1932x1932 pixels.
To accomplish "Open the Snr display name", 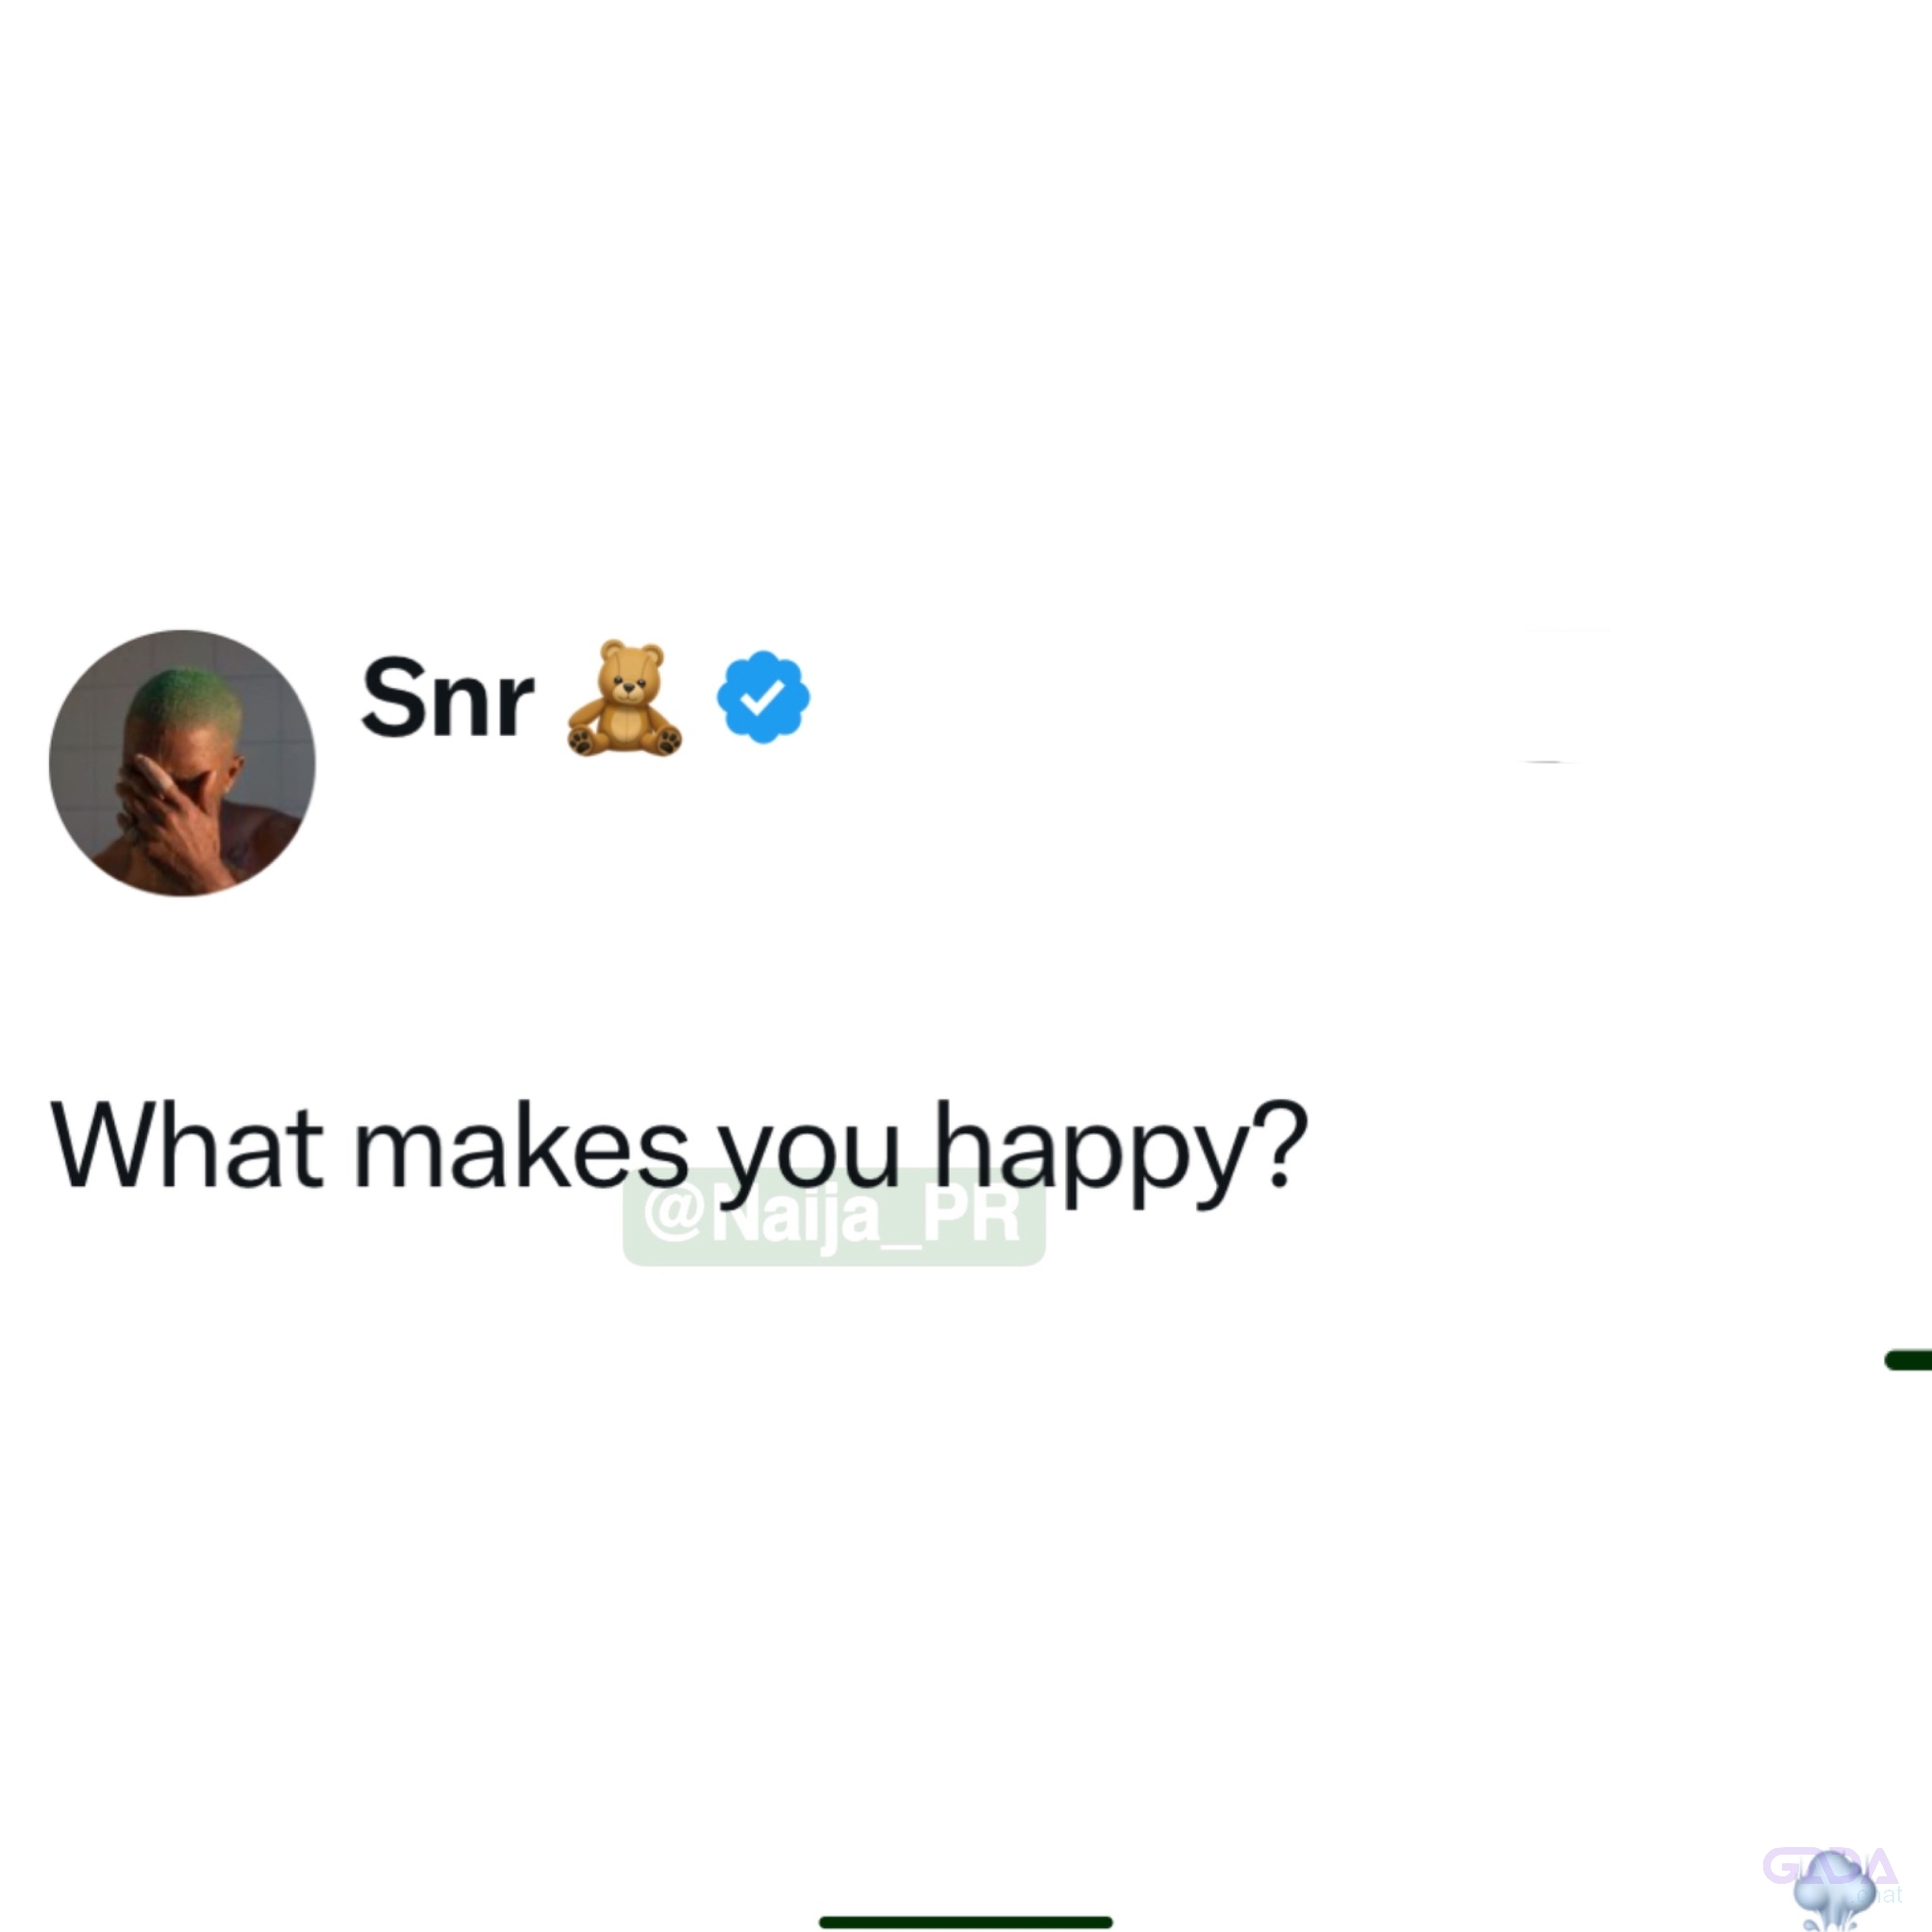I will (447, 698).
